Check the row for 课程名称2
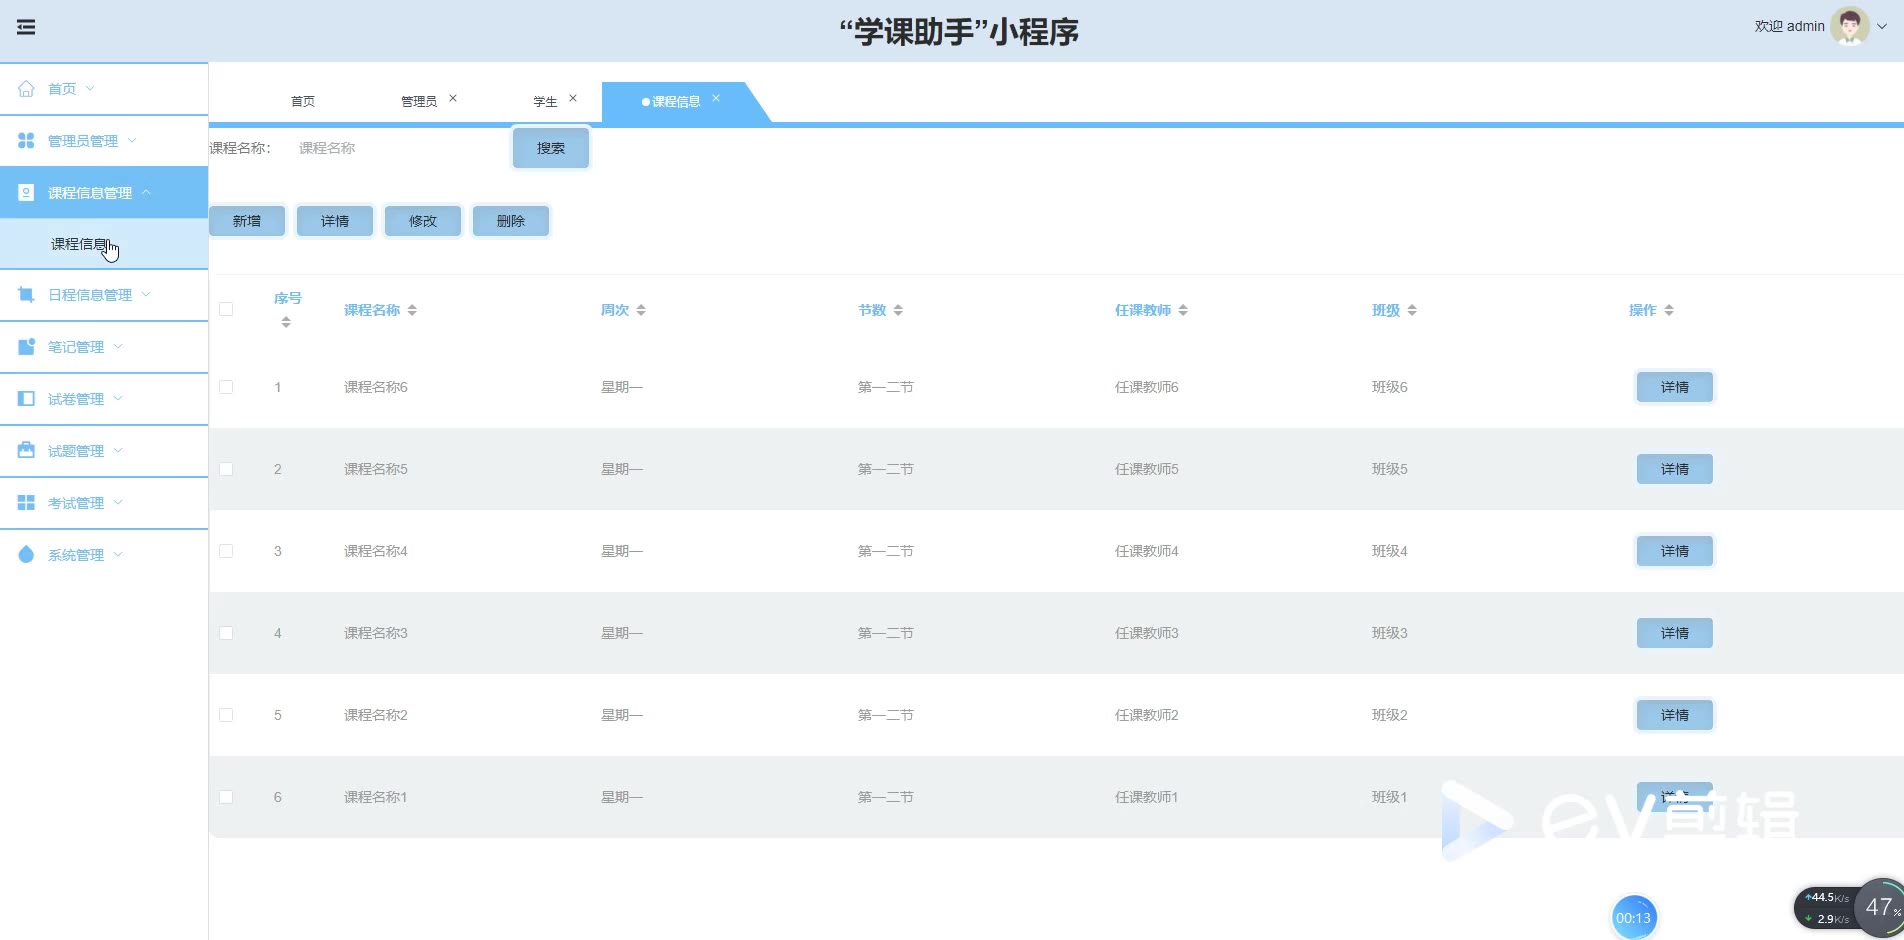The height and width of the screenshot is (940, 1904). 226,715
